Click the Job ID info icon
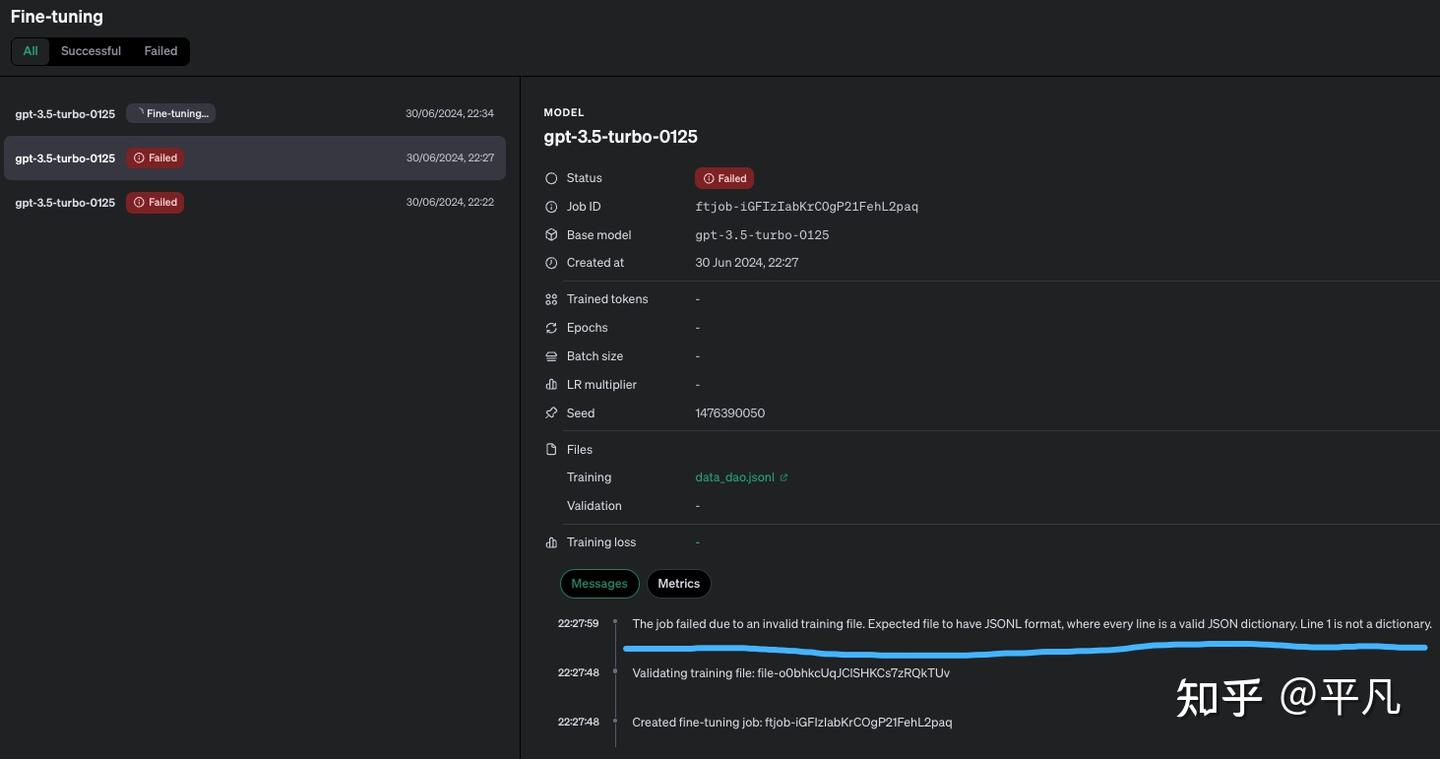Viewport: 1440px width, 759px height. point(551,207)
